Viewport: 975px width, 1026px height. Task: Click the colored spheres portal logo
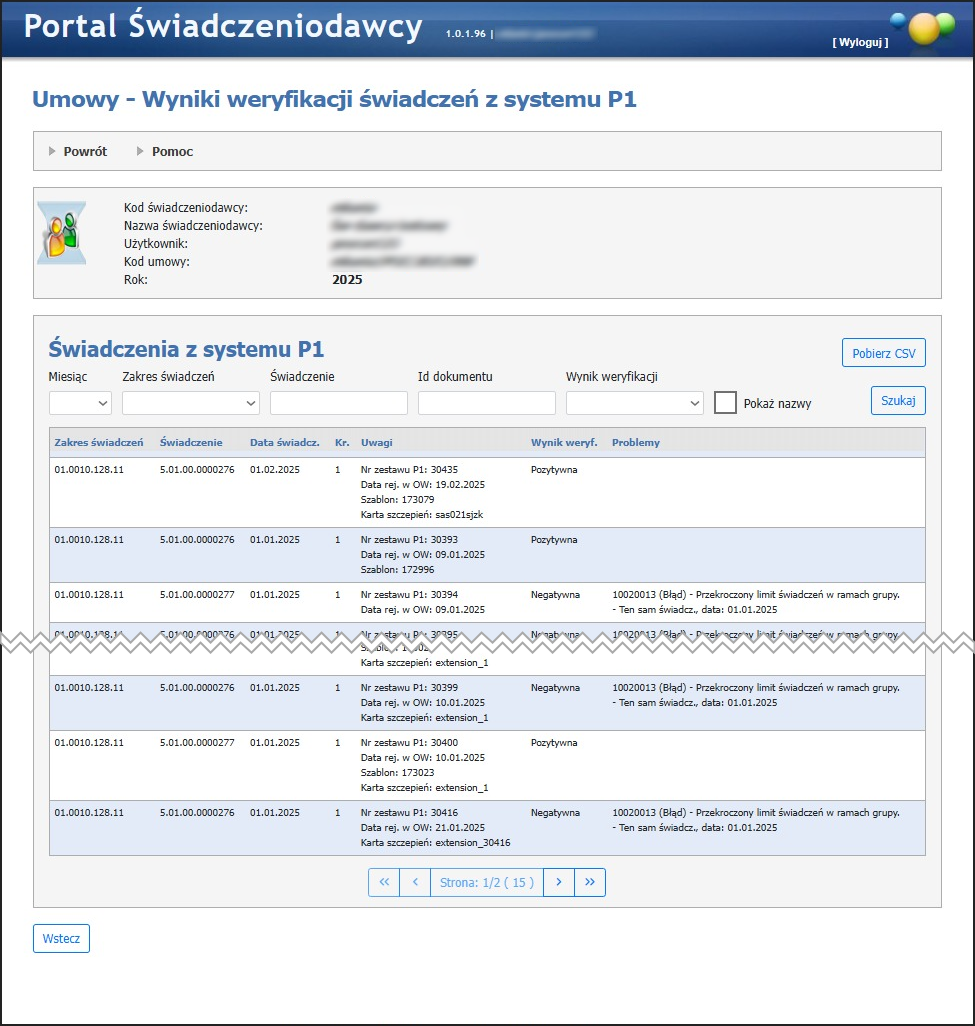[922, 27]
